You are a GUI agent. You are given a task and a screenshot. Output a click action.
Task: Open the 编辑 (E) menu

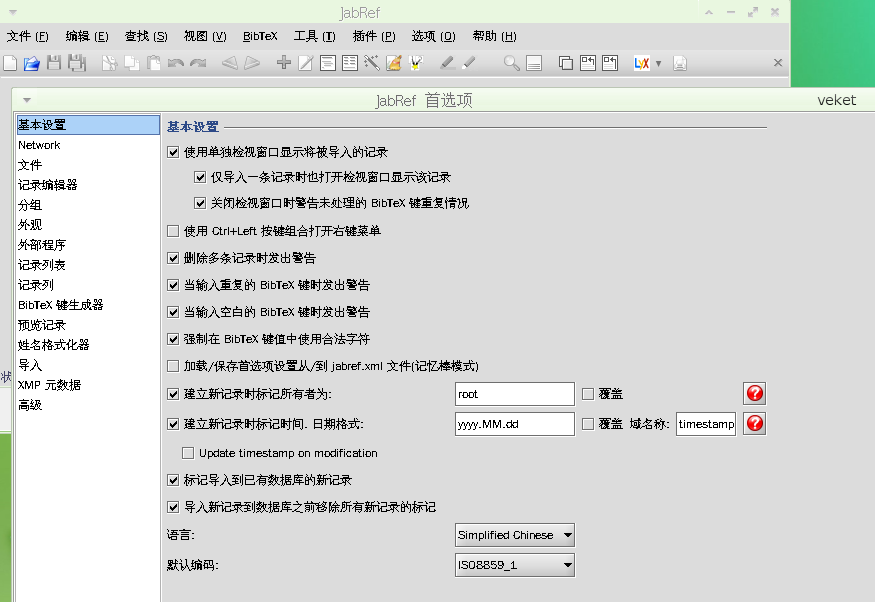(x=87, y=36)
